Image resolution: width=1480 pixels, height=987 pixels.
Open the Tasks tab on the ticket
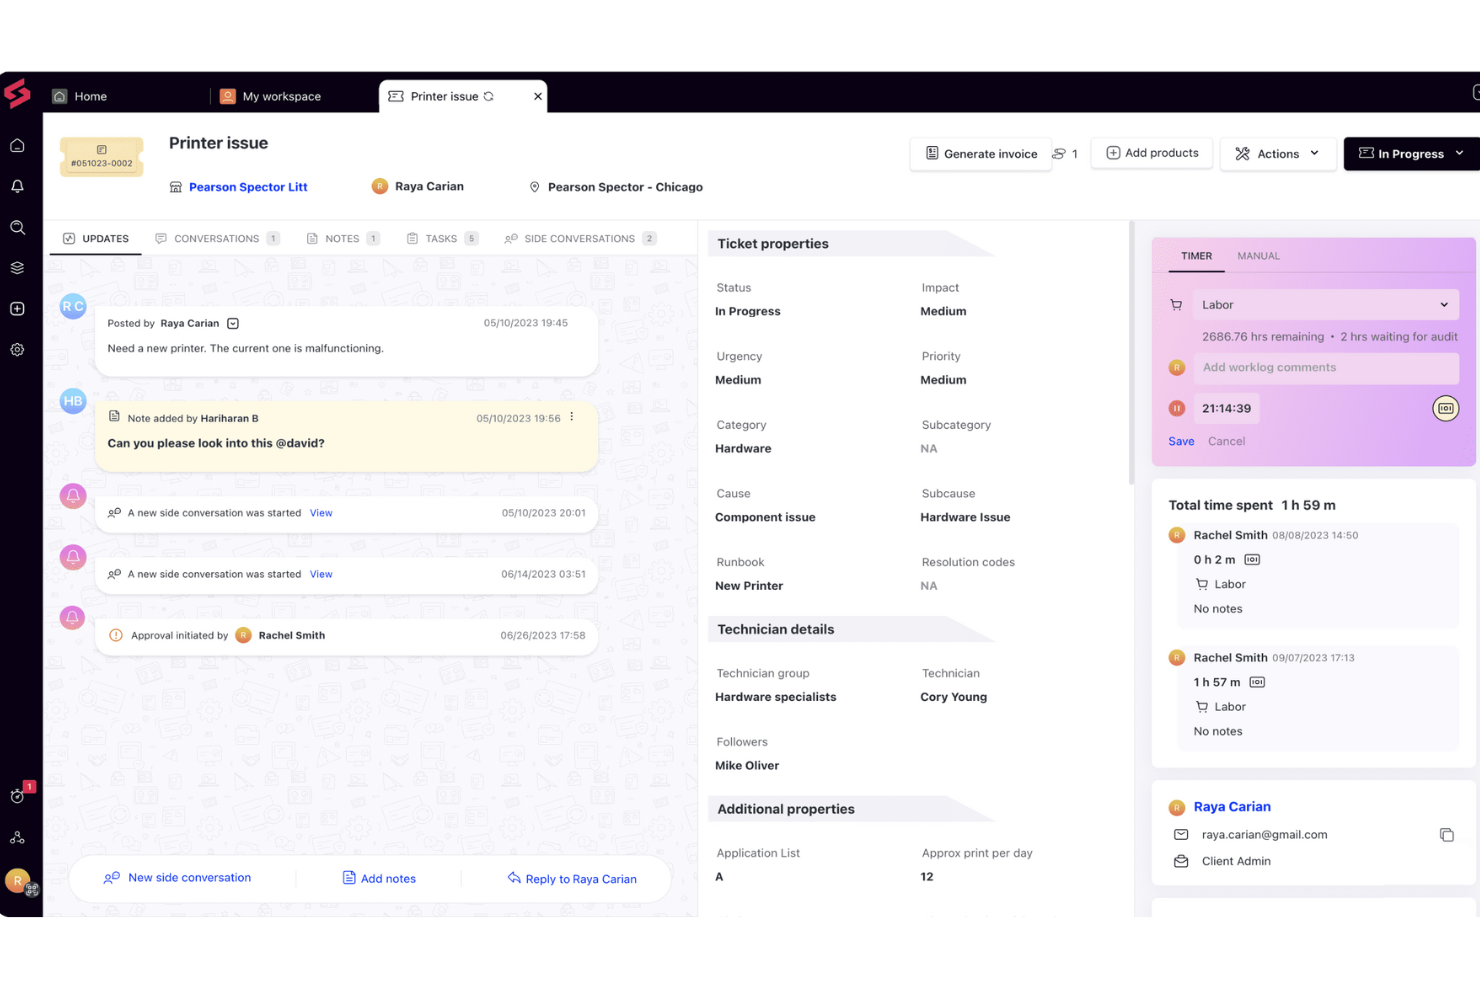coord(441,238)
